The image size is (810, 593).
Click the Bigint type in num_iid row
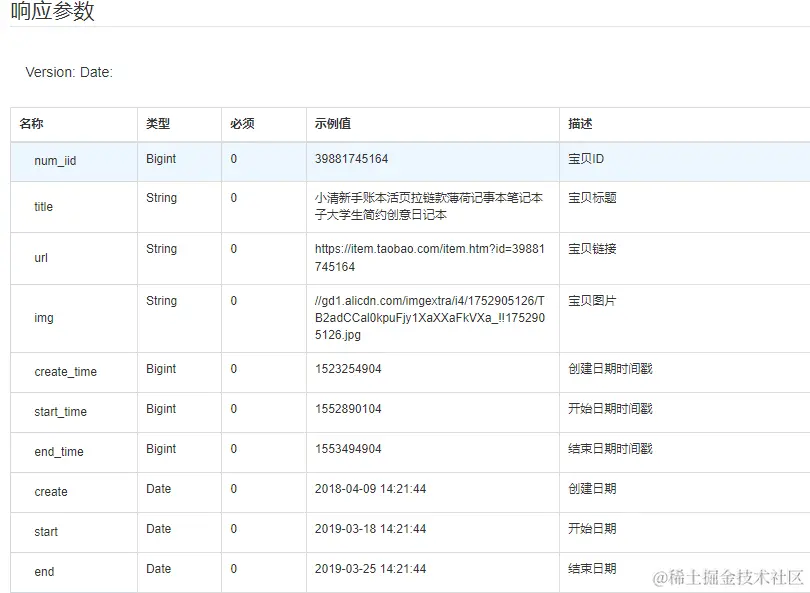coord(161,159)
